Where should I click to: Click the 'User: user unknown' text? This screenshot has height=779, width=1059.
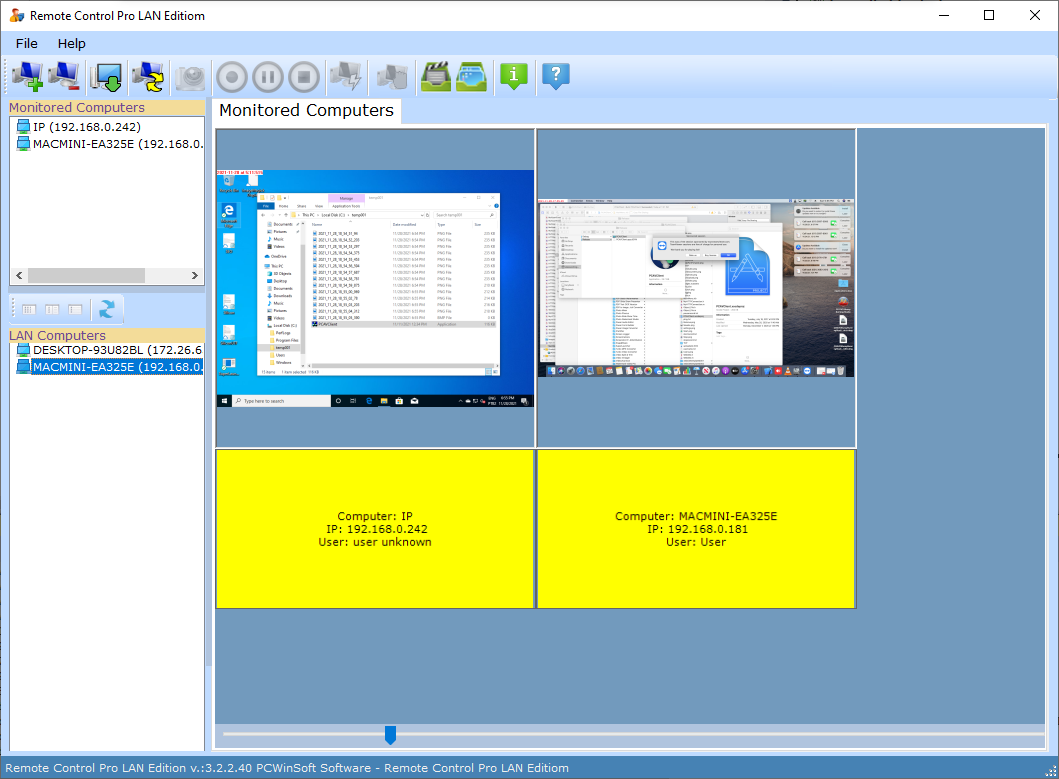(375, 542)
